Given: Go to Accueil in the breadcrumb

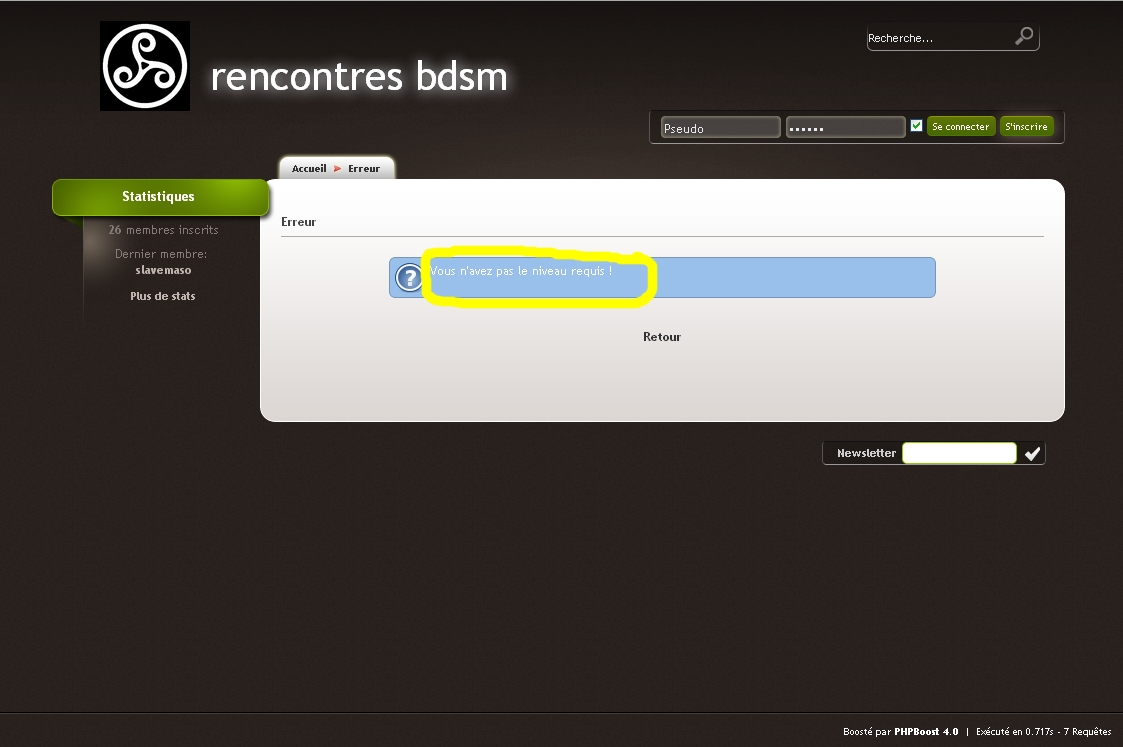Looking at the screenshot, I should (309, 169).
